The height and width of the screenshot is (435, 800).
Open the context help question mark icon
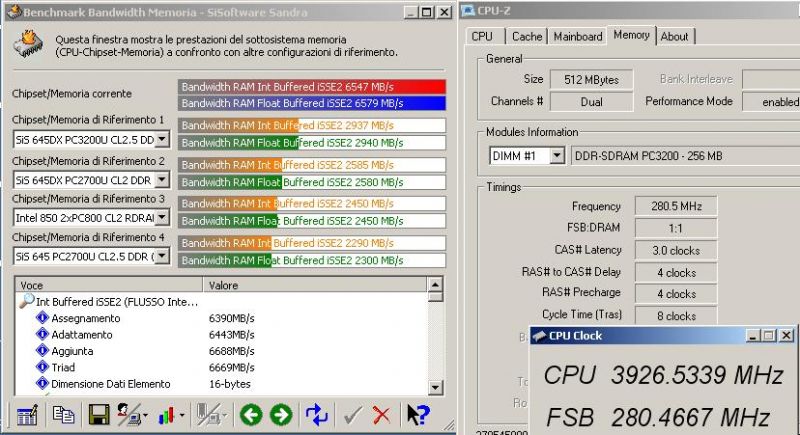[x=418, y=415]
